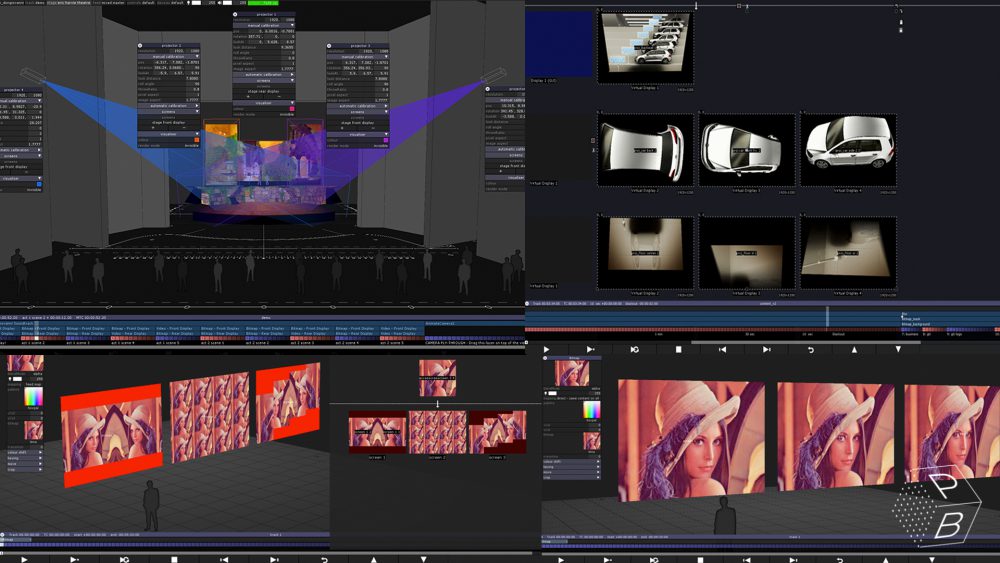Click the playhead on the upper-right timeline

(828, 318)
